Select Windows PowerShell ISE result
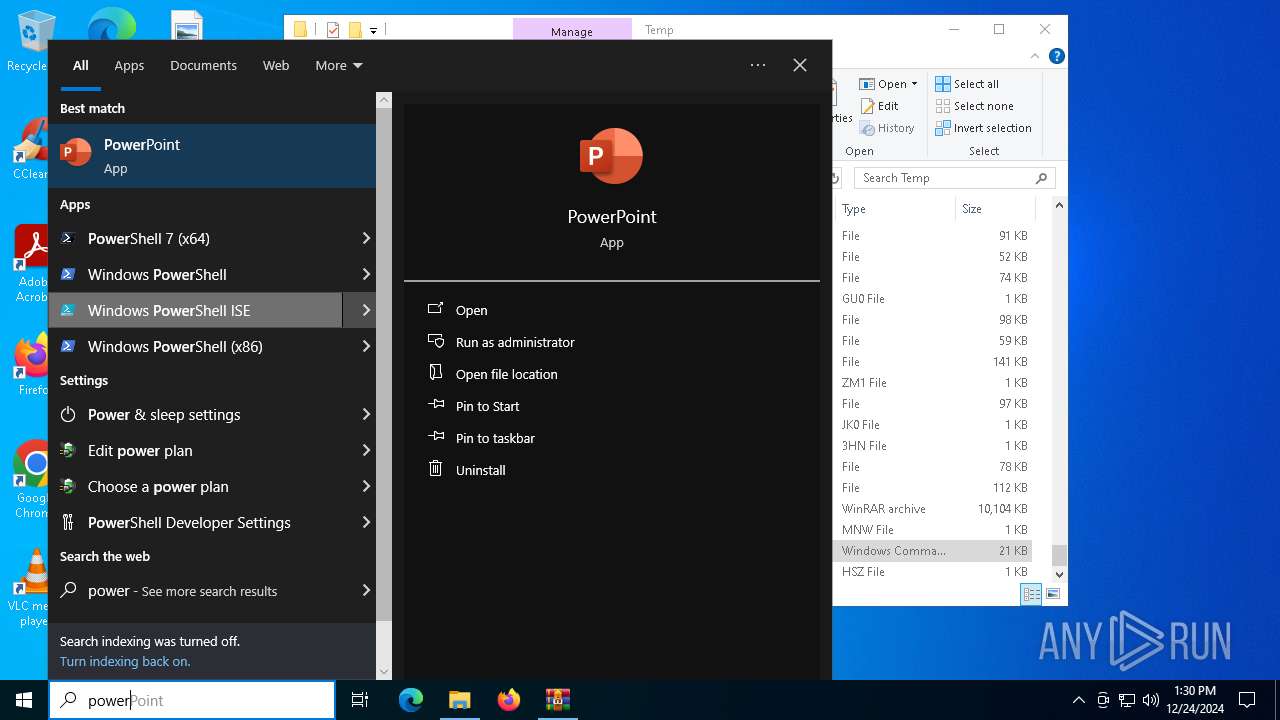 coord(196,310)
